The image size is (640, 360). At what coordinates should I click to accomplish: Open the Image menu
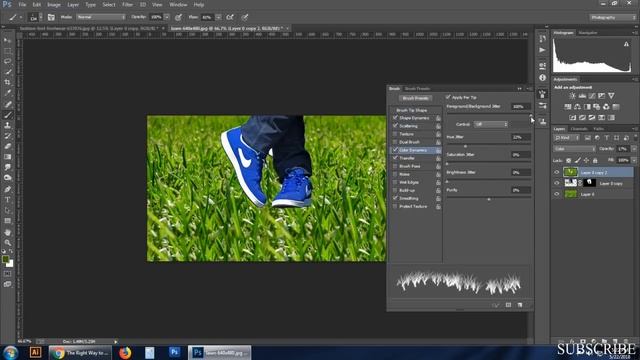point(54,5)
